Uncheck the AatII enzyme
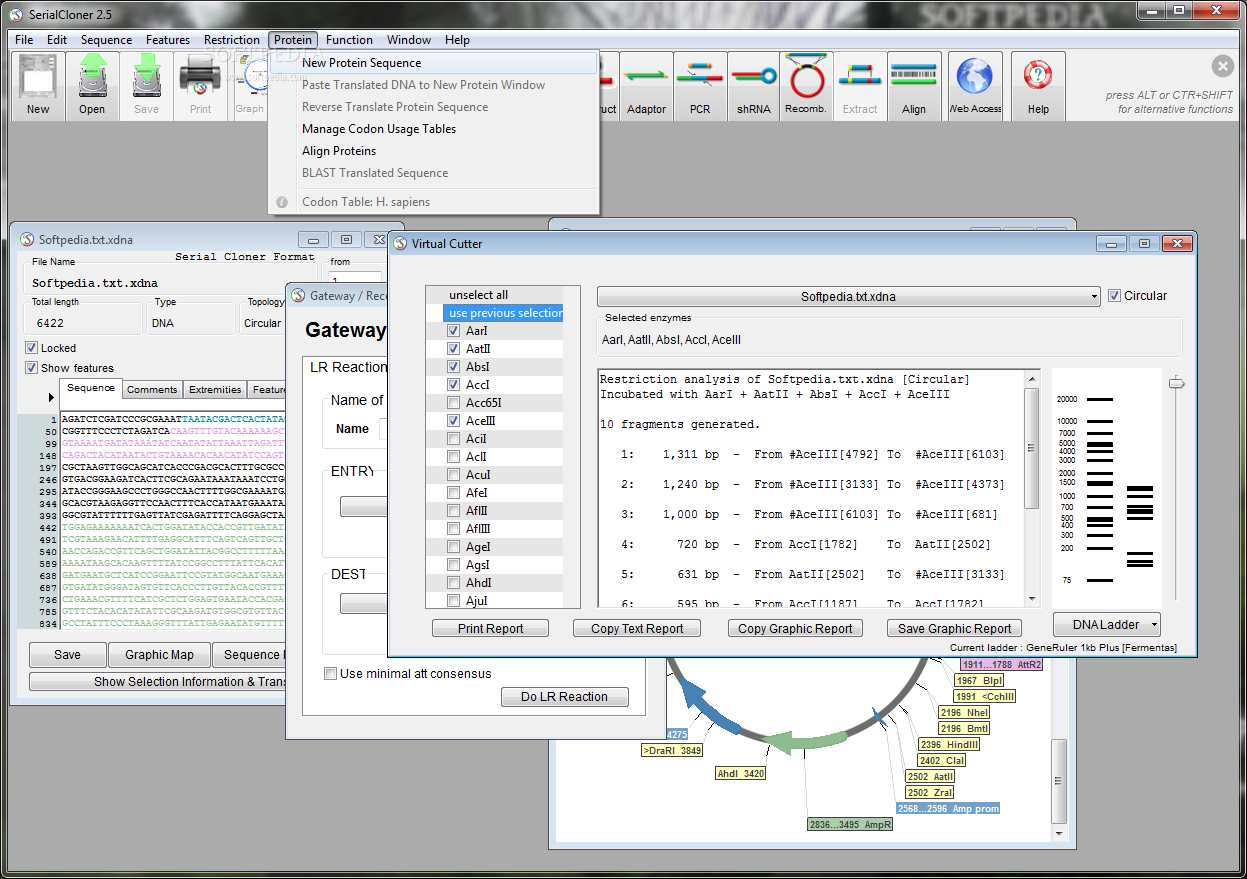 point(454,349)
